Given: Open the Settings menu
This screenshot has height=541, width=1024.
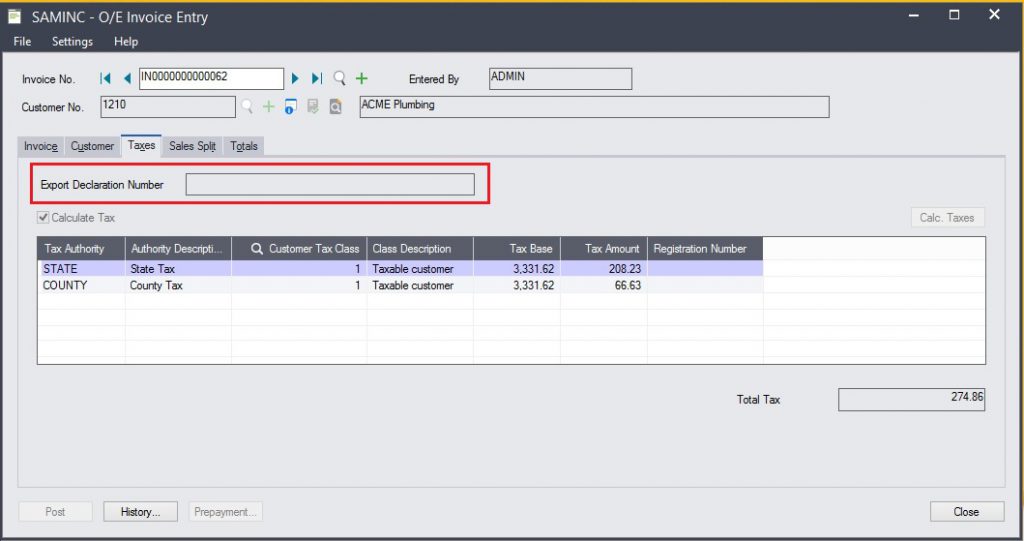Looking at the screenshot, I should pyautogui.click(x=72, y=42).
